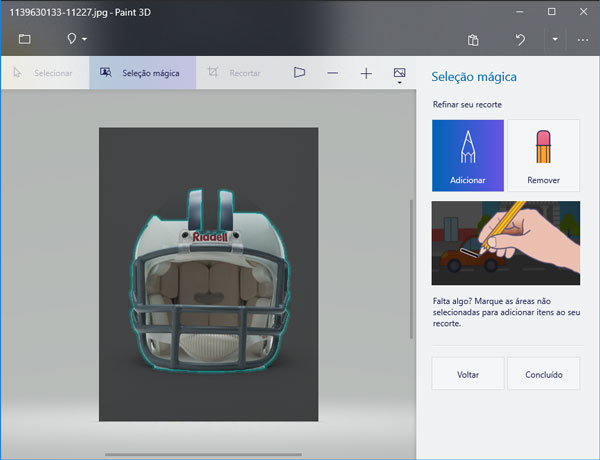Click the horizontal canvas scrollbar
This screenshot has height=460, width=600.
coord(204,455)
